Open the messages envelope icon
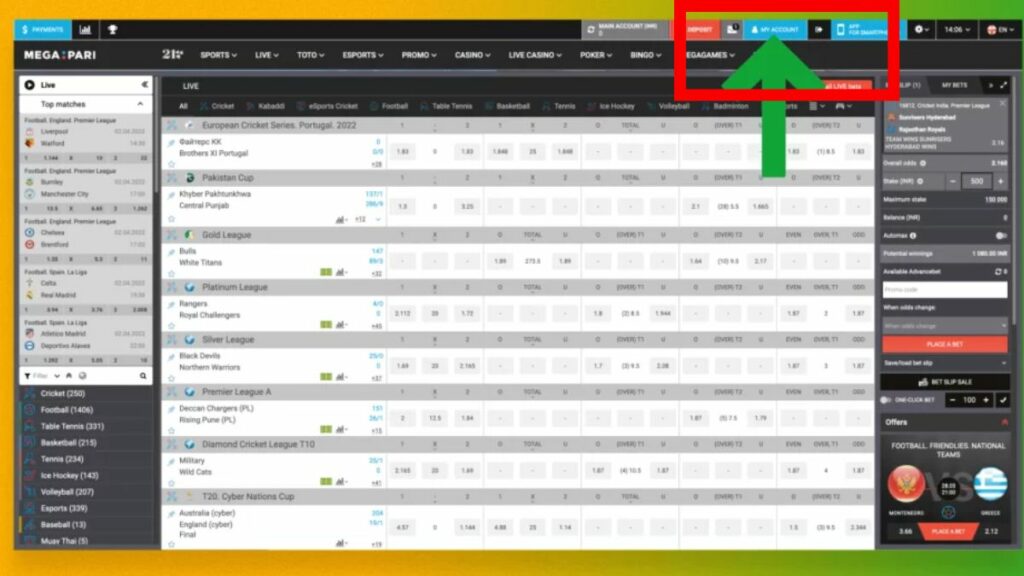1024x576 pixels. (x=732, y=29)
